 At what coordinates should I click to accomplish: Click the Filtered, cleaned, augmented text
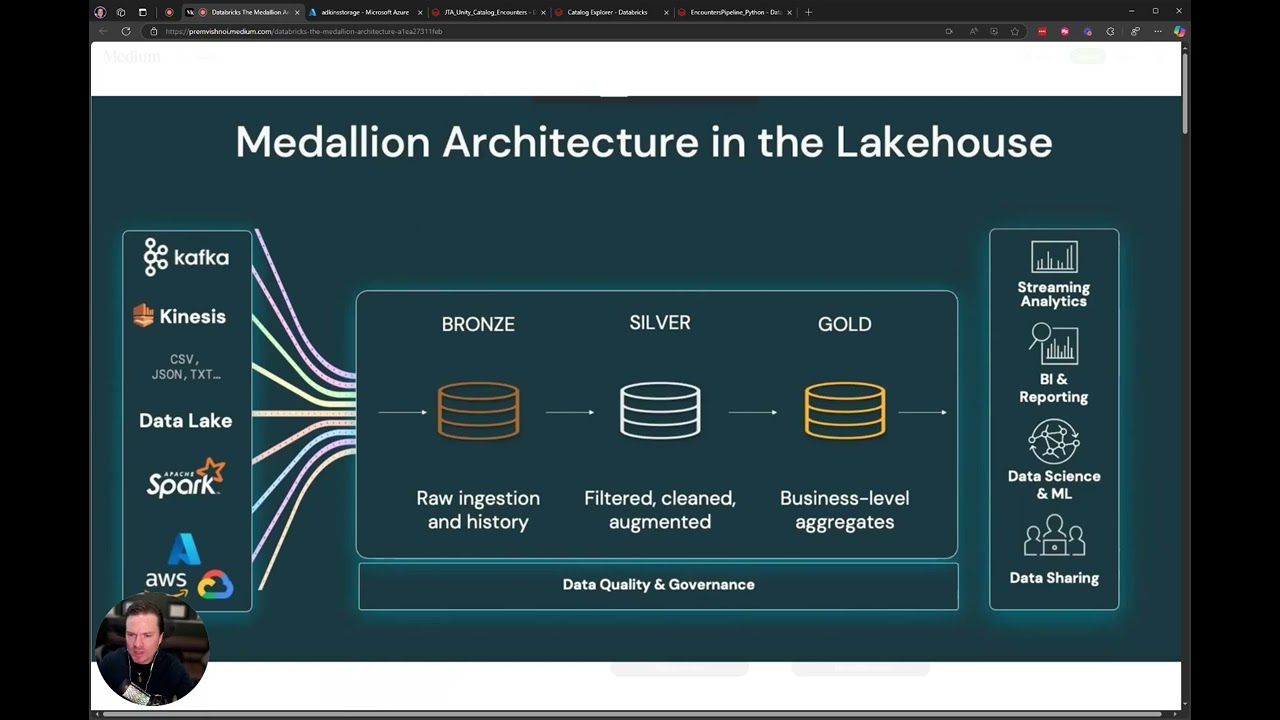(x=660, y=510)
